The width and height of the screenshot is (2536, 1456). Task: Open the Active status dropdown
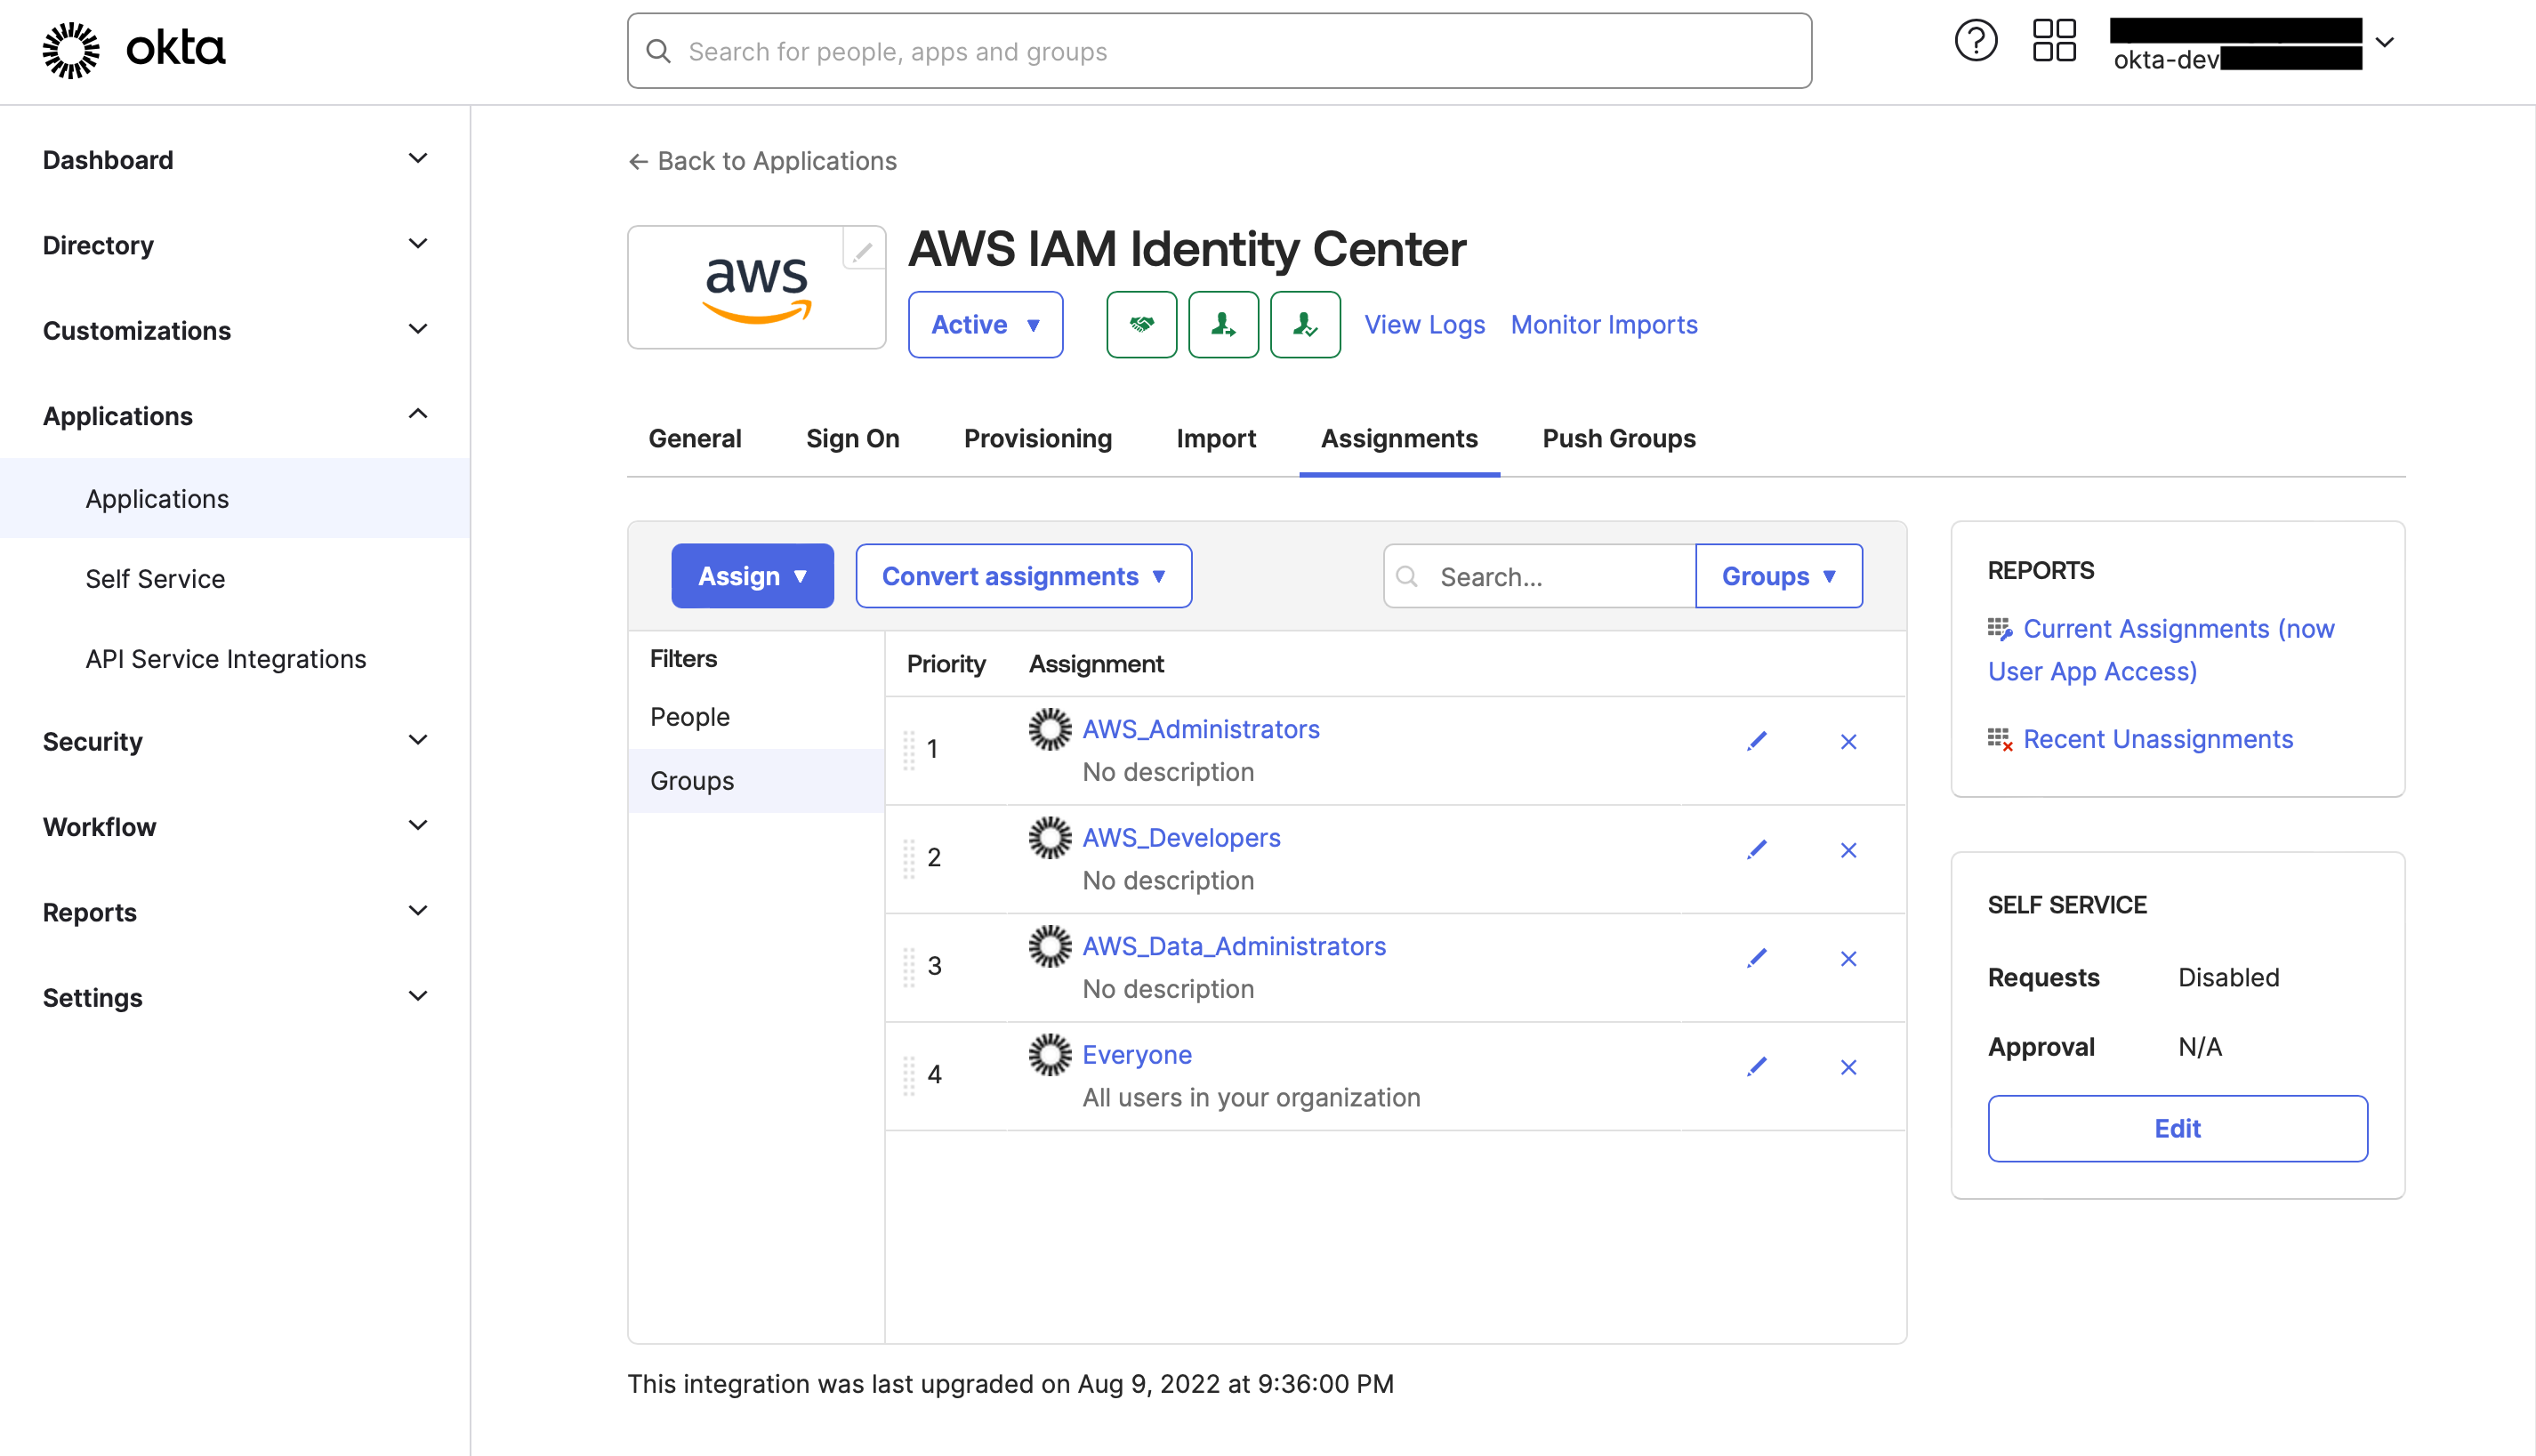coord(985,324)
